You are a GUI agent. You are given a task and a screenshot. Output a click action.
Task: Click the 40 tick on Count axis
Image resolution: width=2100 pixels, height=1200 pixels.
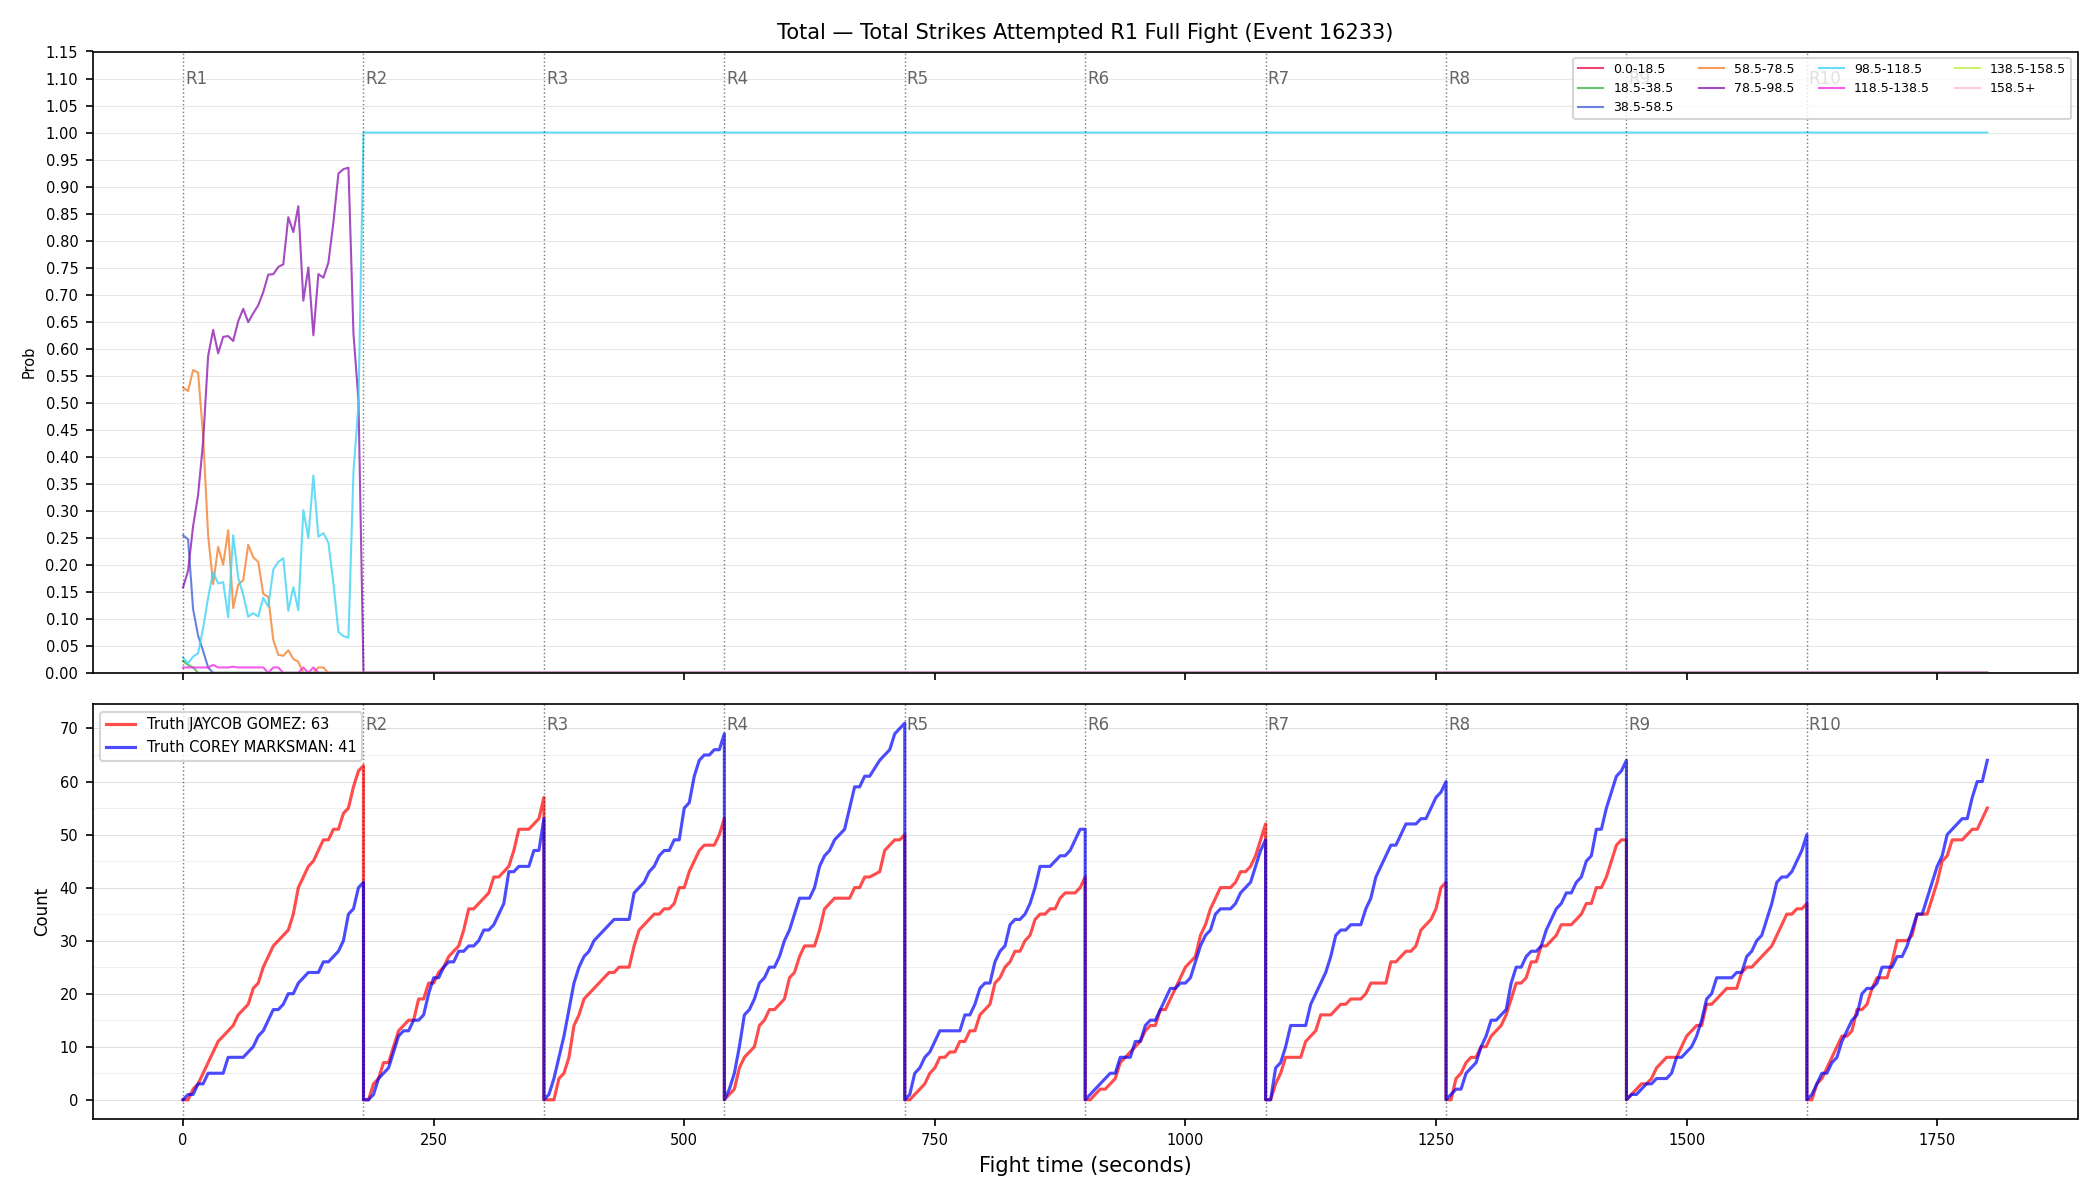69,888
